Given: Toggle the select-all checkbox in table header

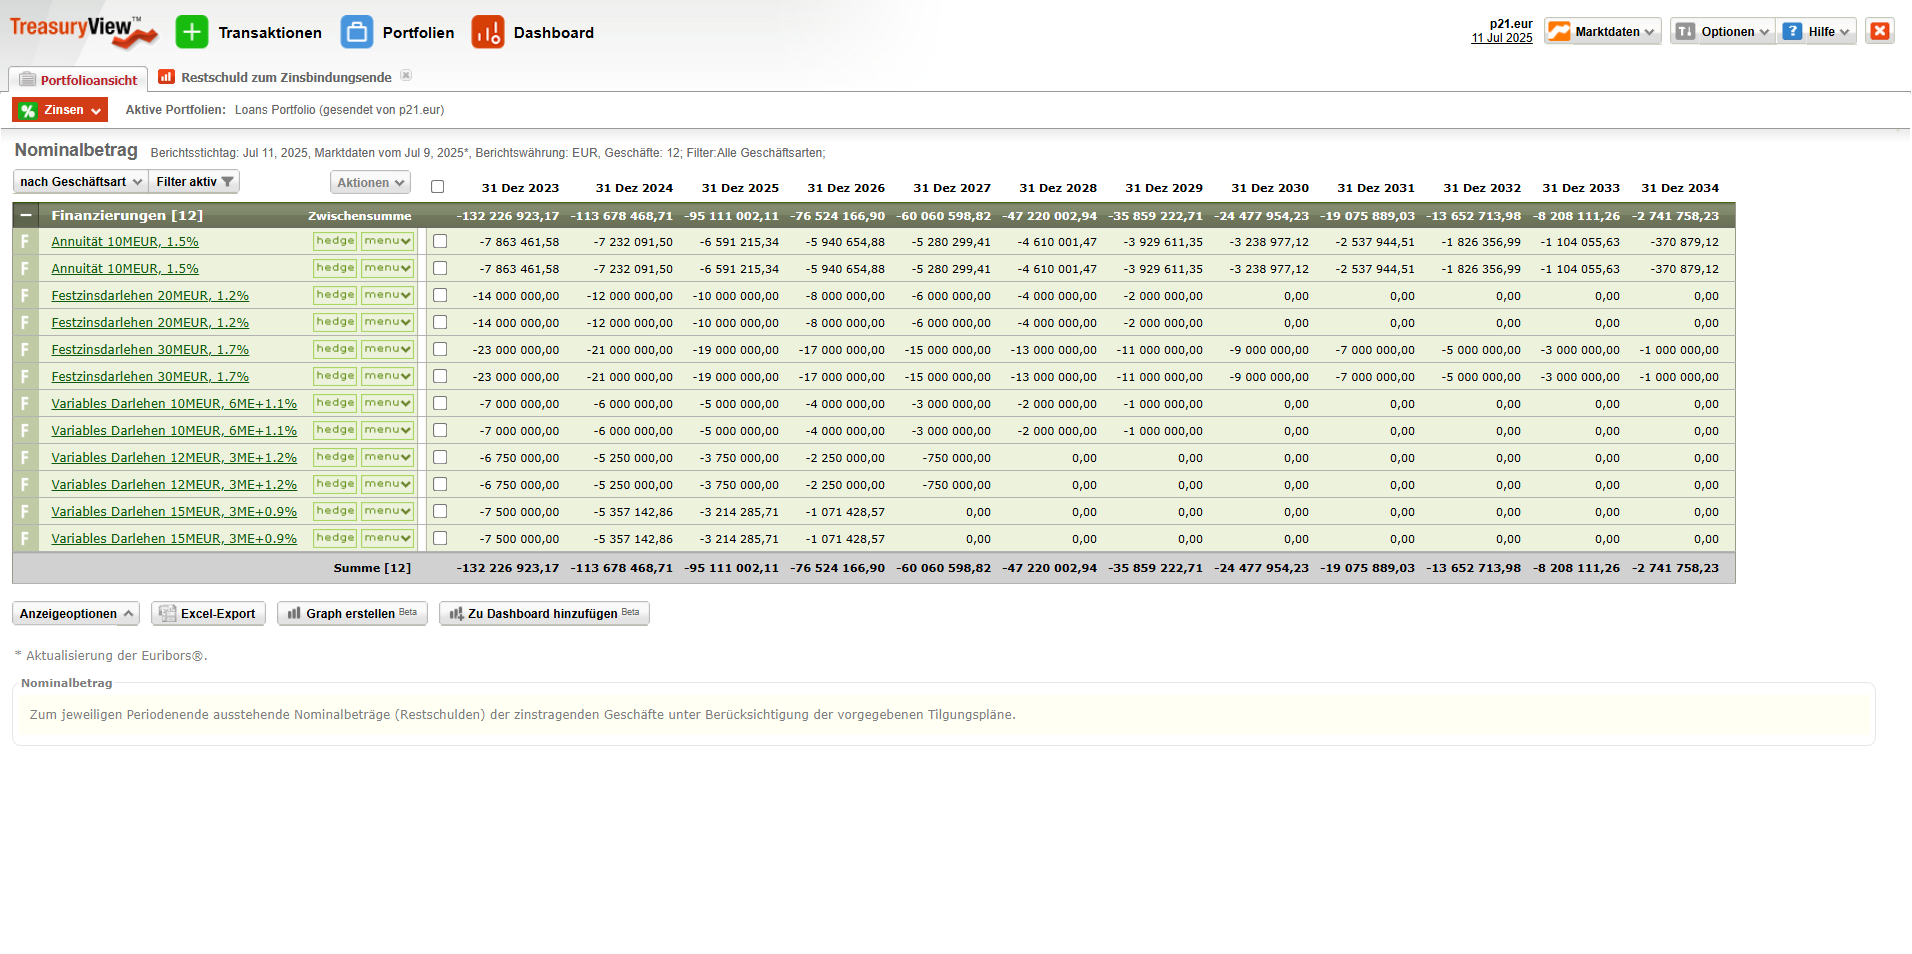Looking at the screenshot, I should [438, 187].
